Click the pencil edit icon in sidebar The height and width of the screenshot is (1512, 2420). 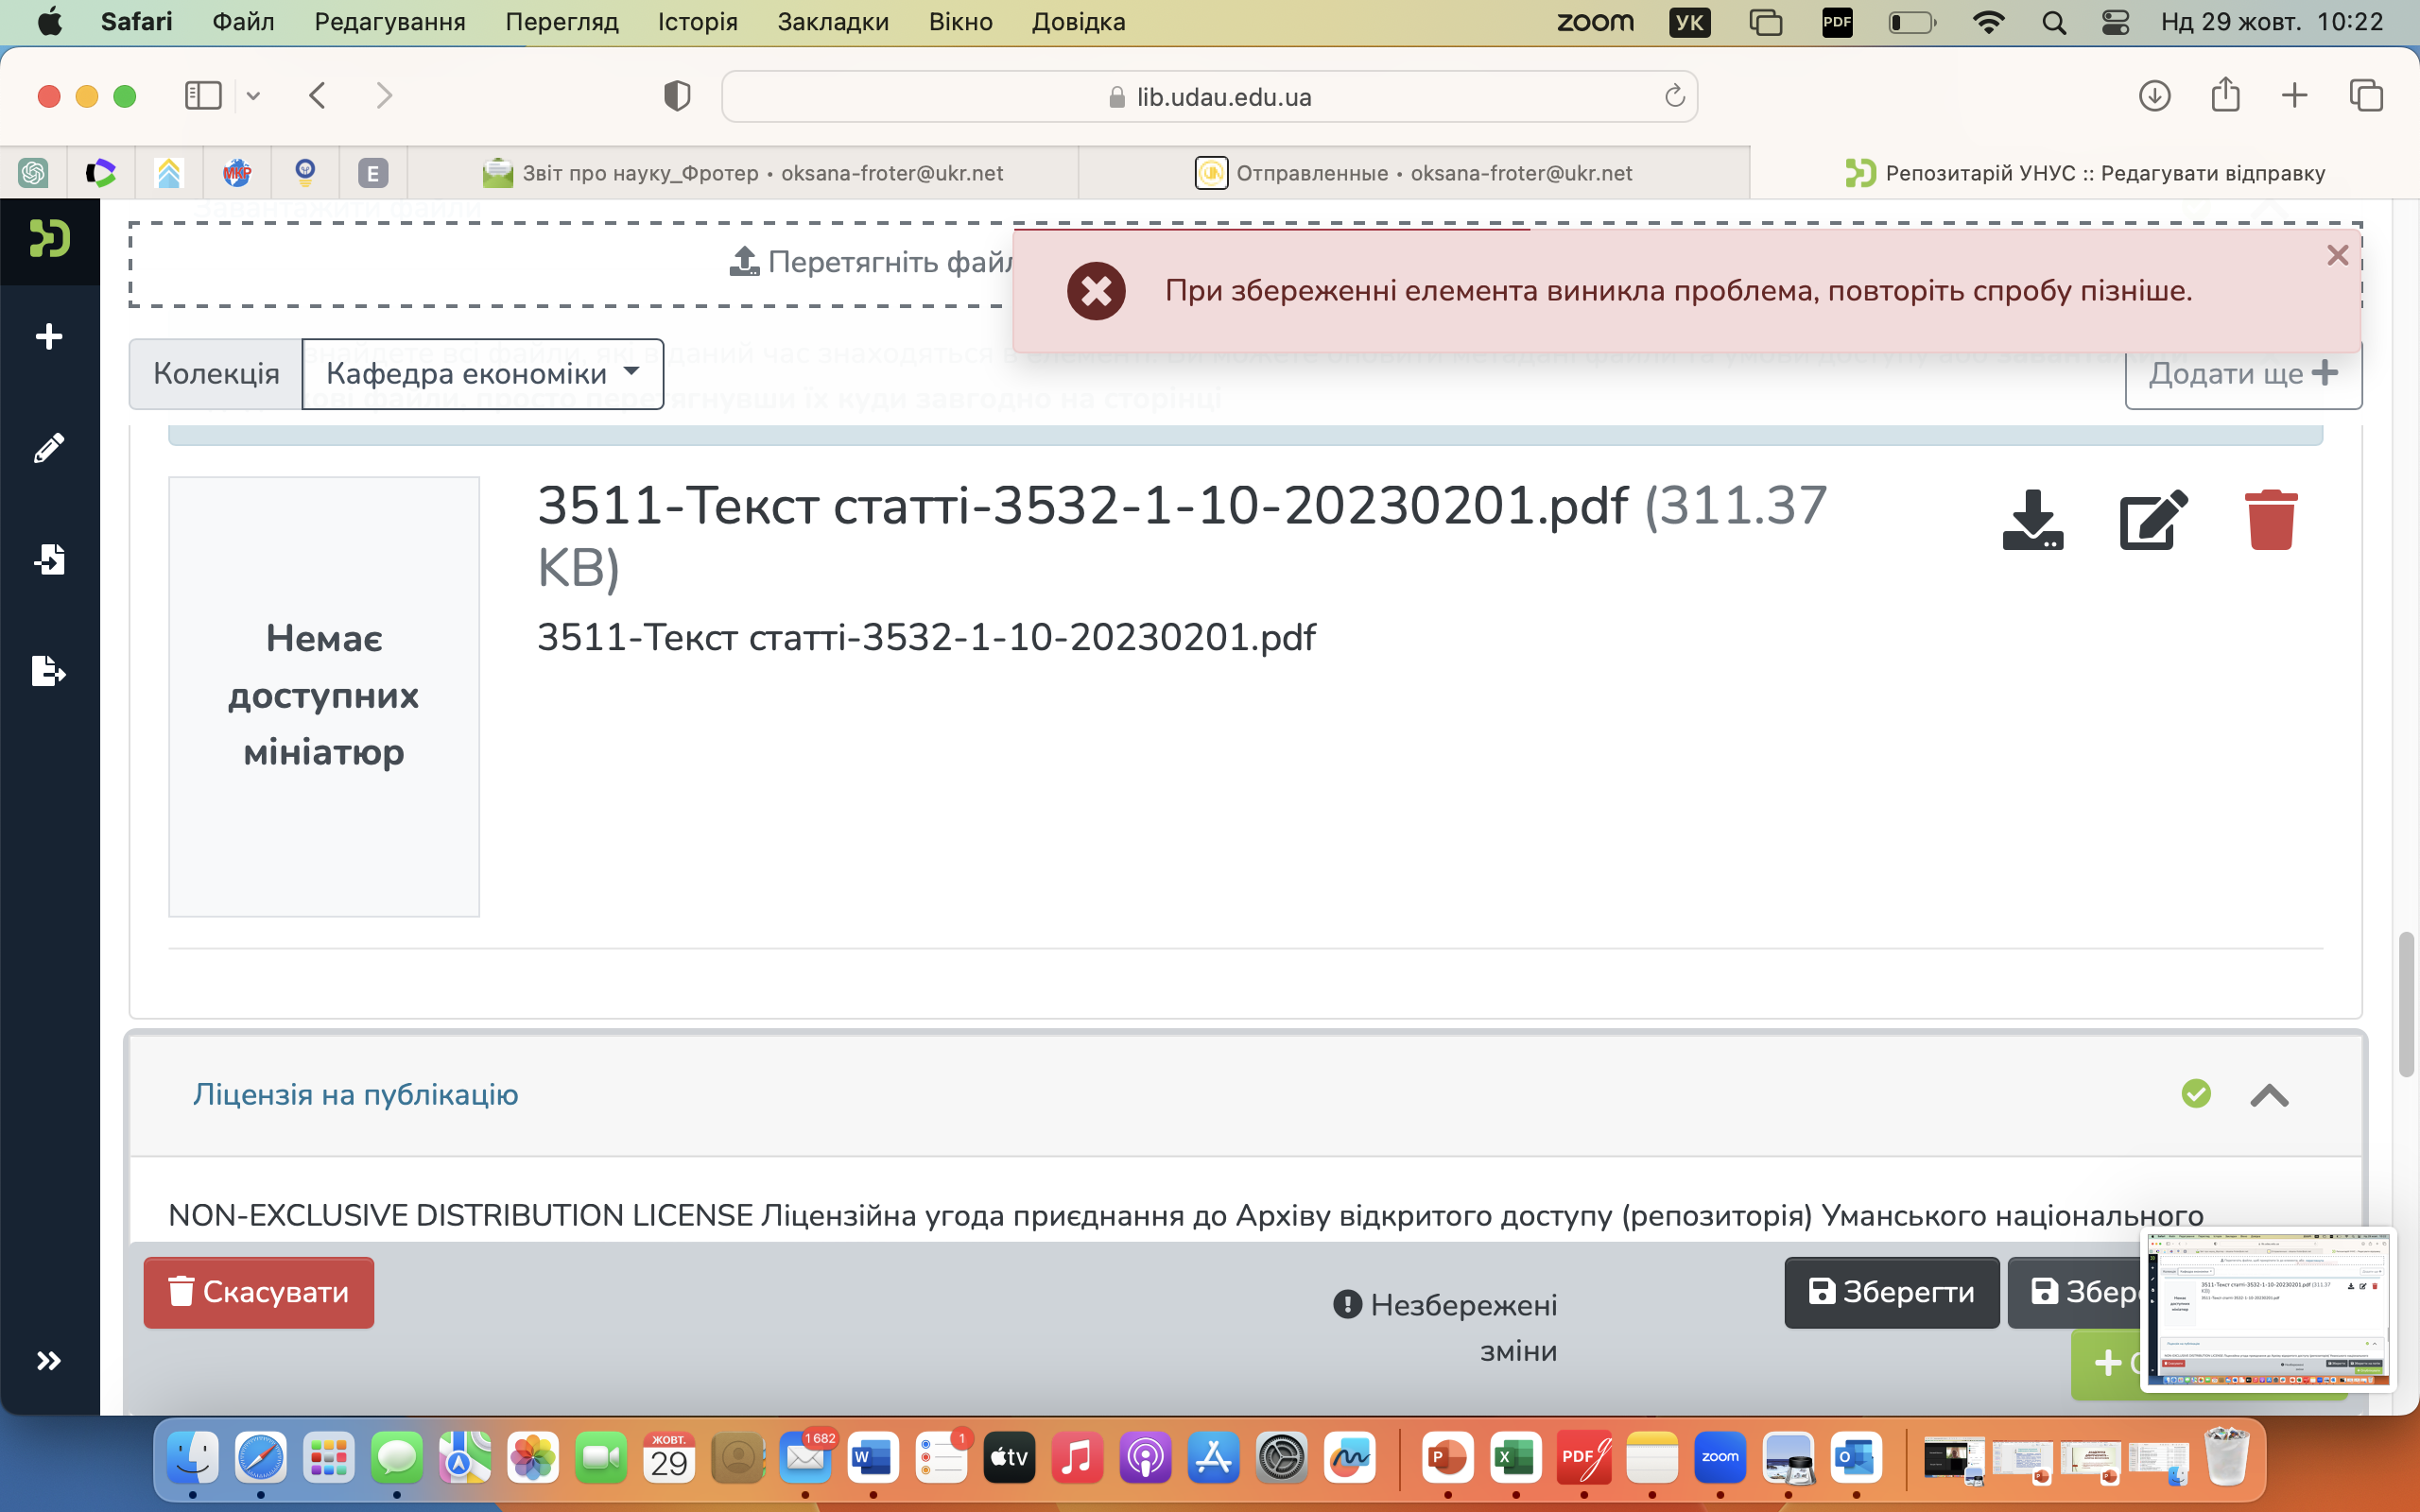pyautogui.click(x=49, y=448)
